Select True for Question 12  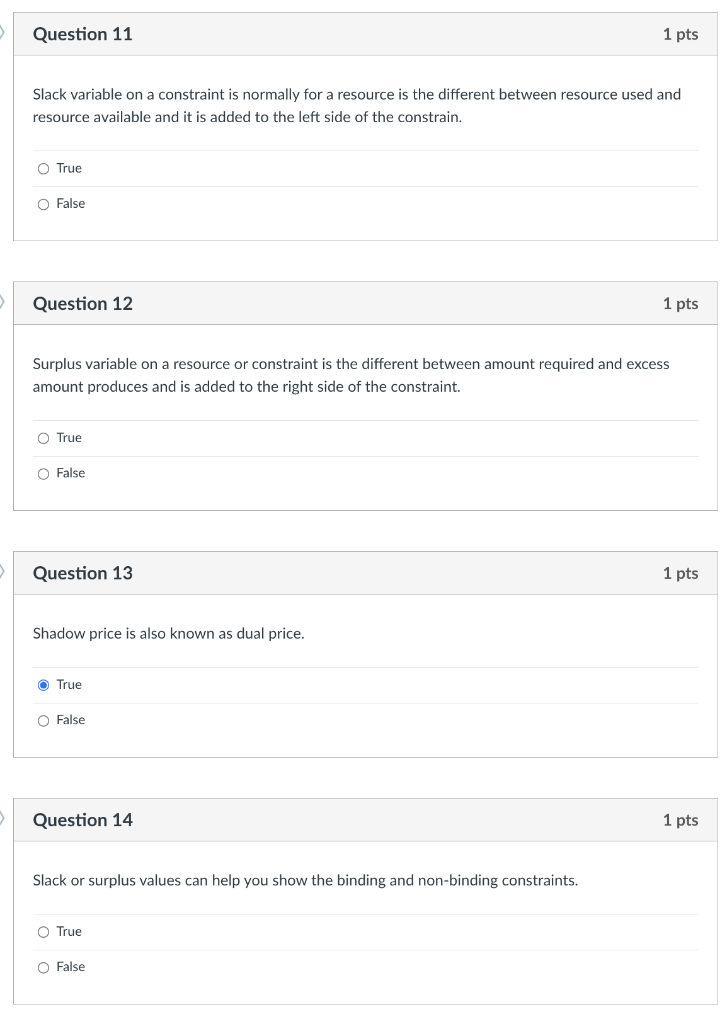[44, 437]
